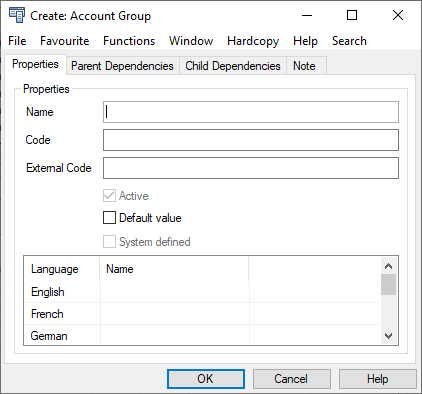Confirm with the OK button
Viewport: 422px width, 394px height.
206,379
